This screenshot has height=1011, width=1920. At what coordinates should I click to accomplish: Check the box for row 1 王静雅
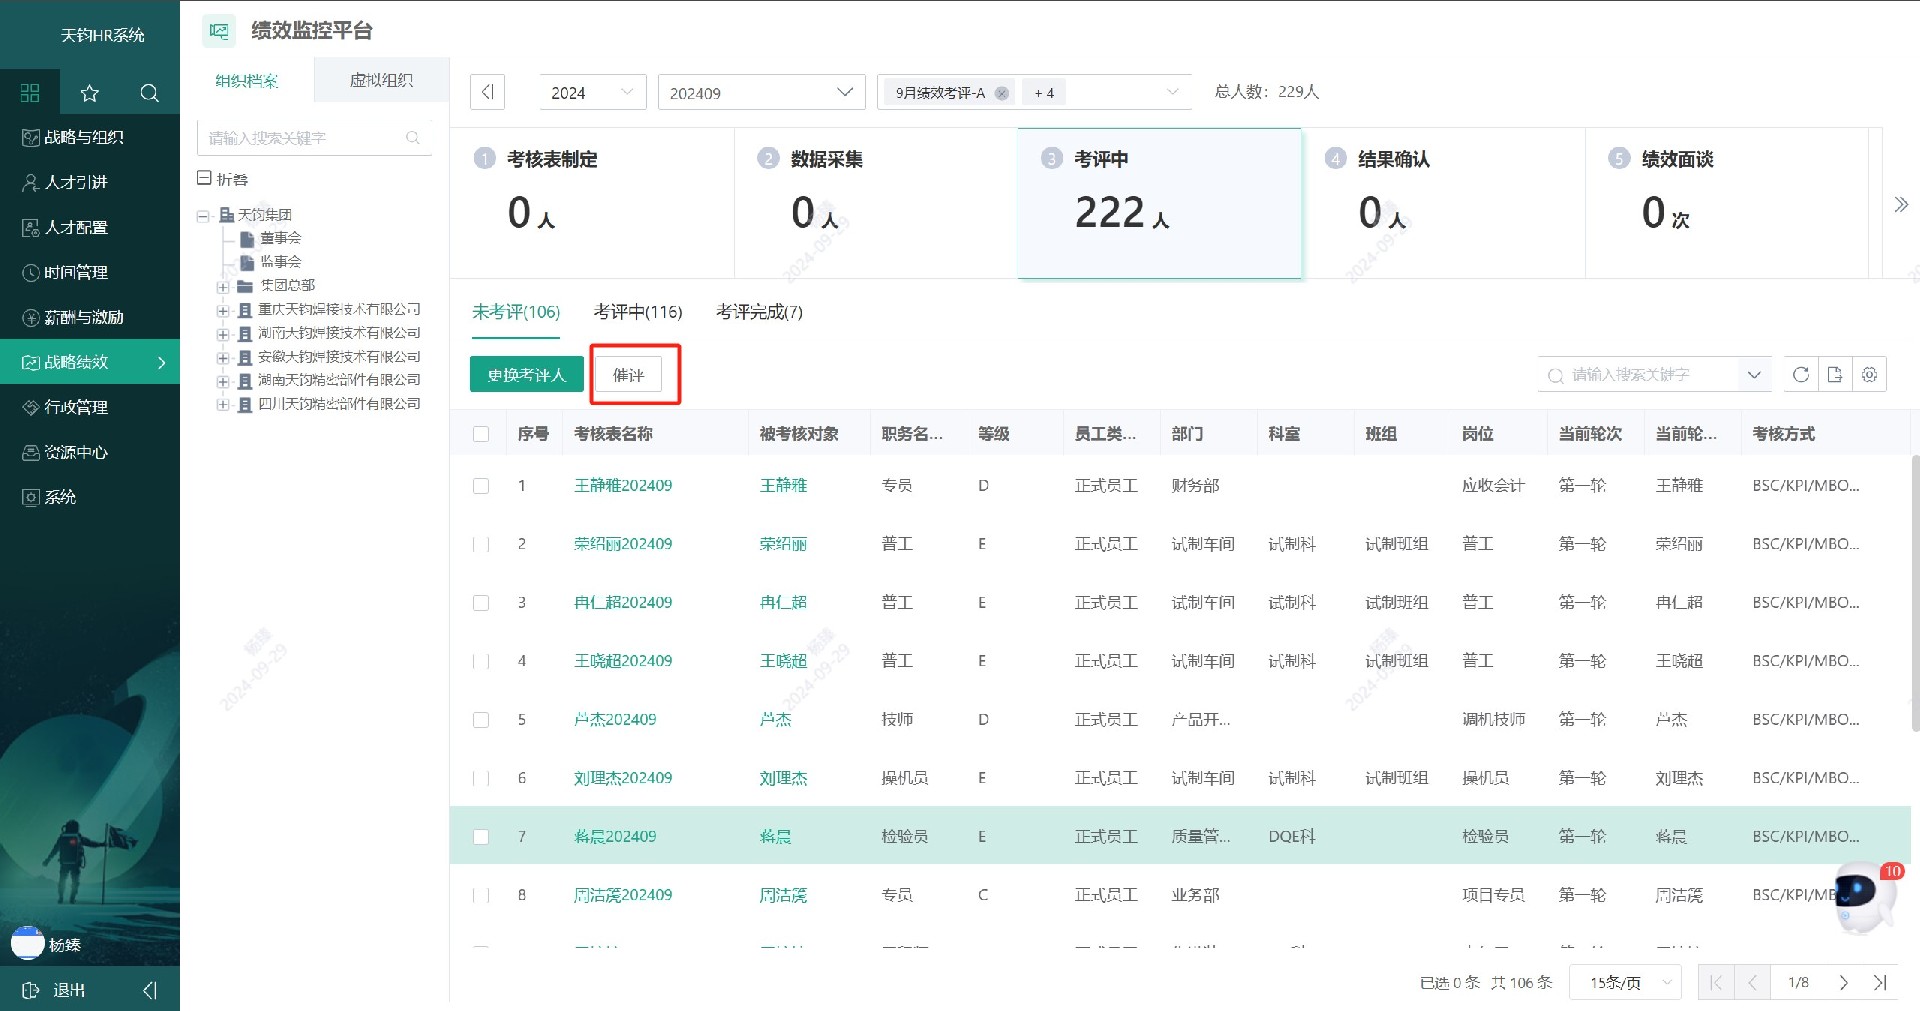click(x=481, y=486)
